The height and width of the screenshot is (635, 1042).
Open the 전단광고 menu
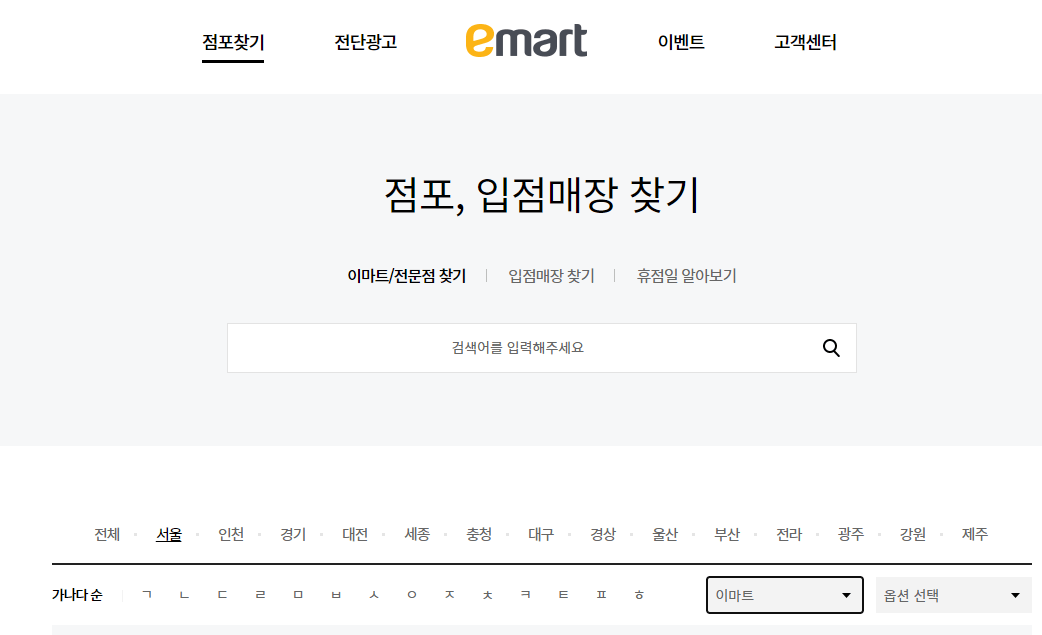point(363,44)
